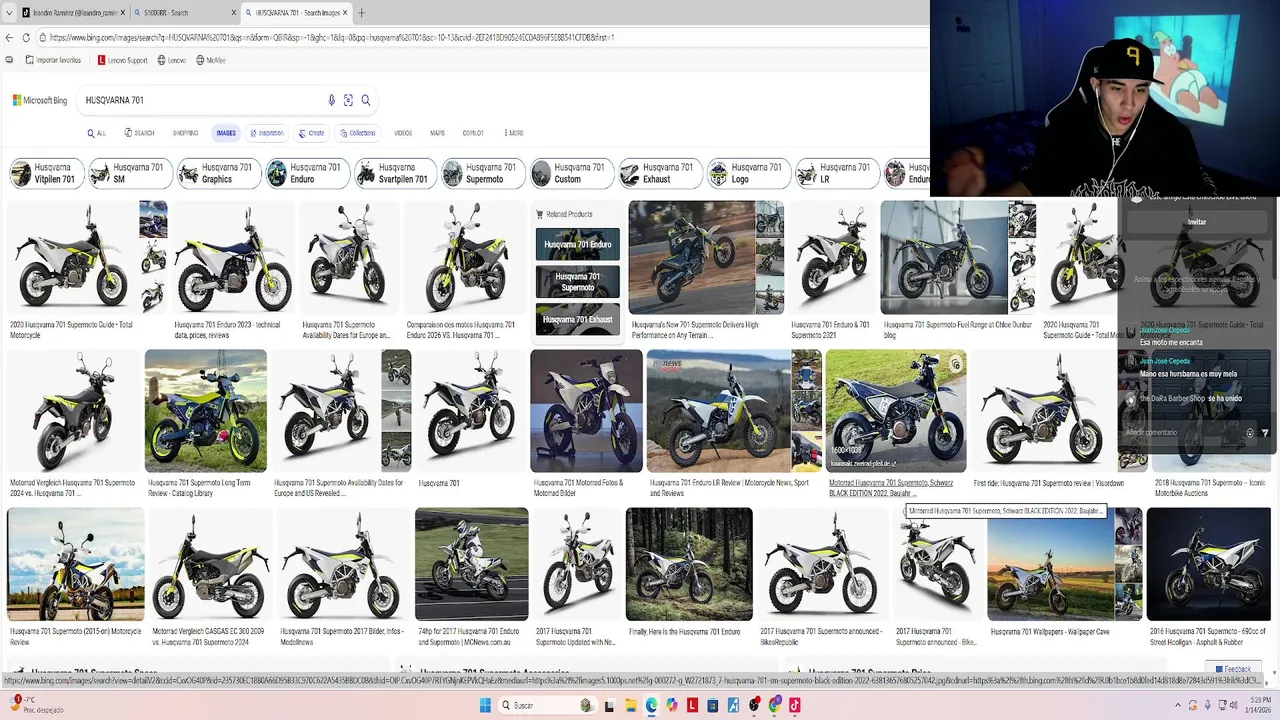The image size is (1280, 720).
Task: Select the IMAGES tab
Action: pos(226,133)
